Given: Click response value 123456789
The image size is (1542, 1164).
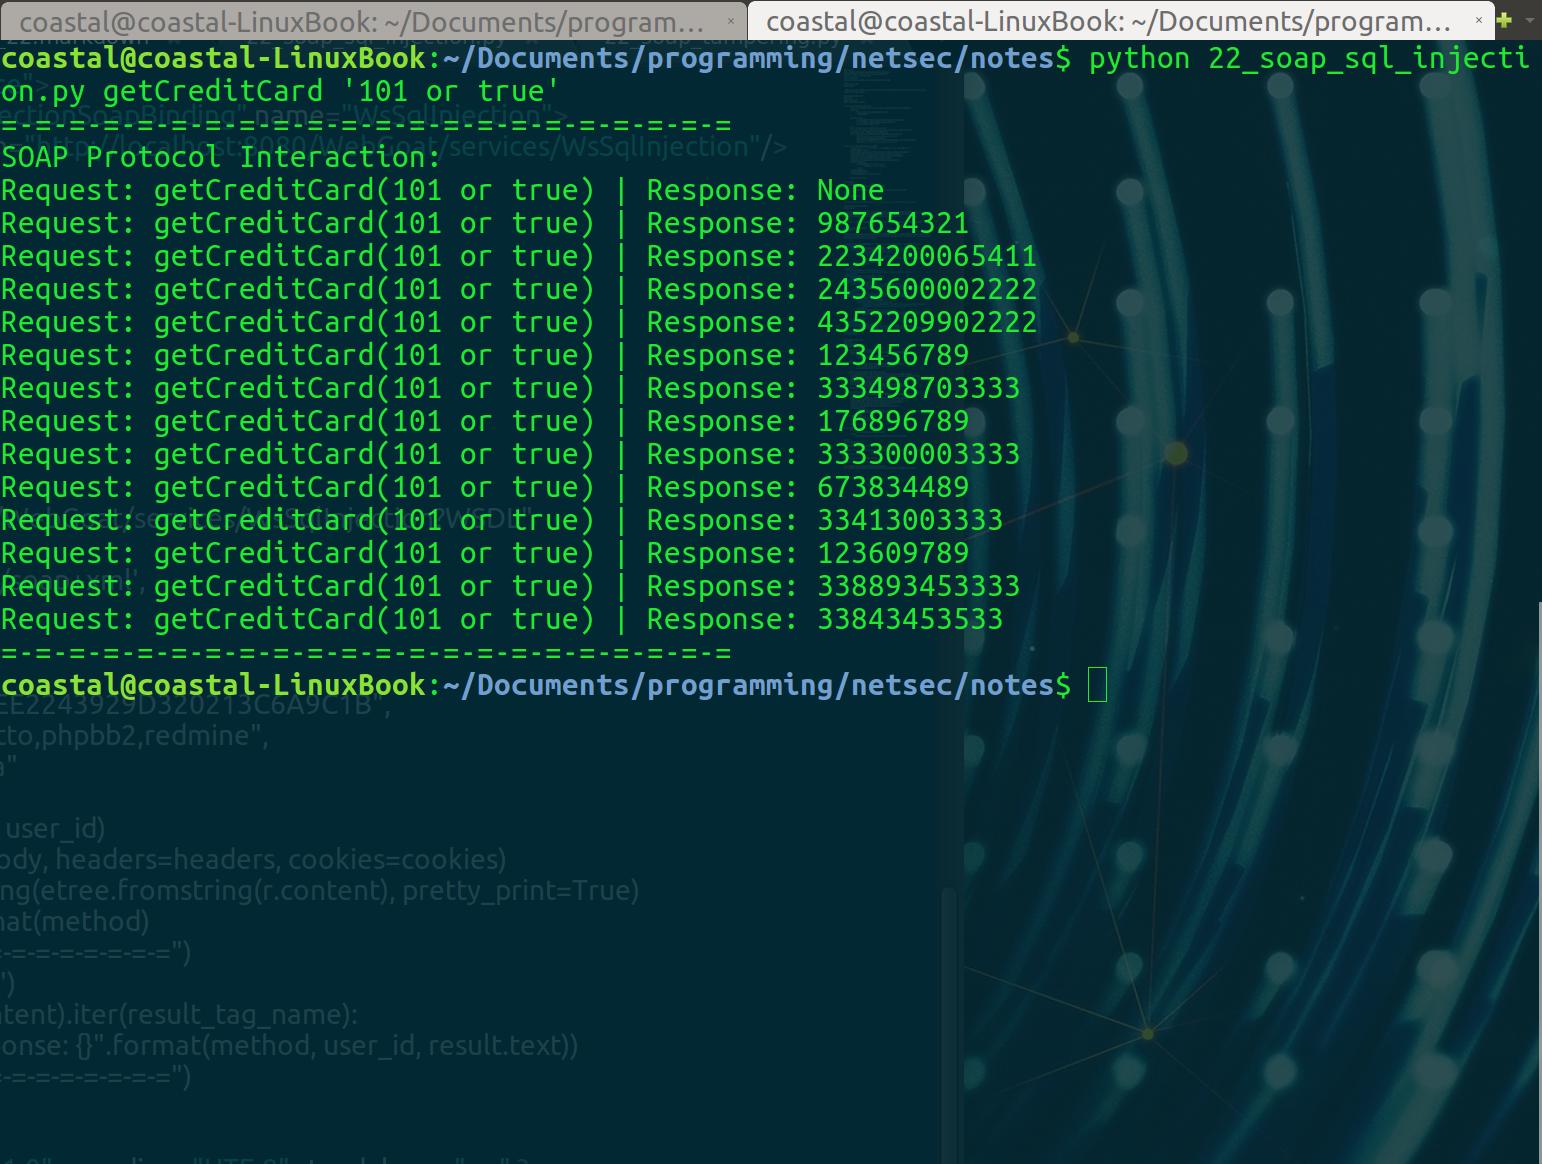Looking at the screenshot, I should (893, 356).
